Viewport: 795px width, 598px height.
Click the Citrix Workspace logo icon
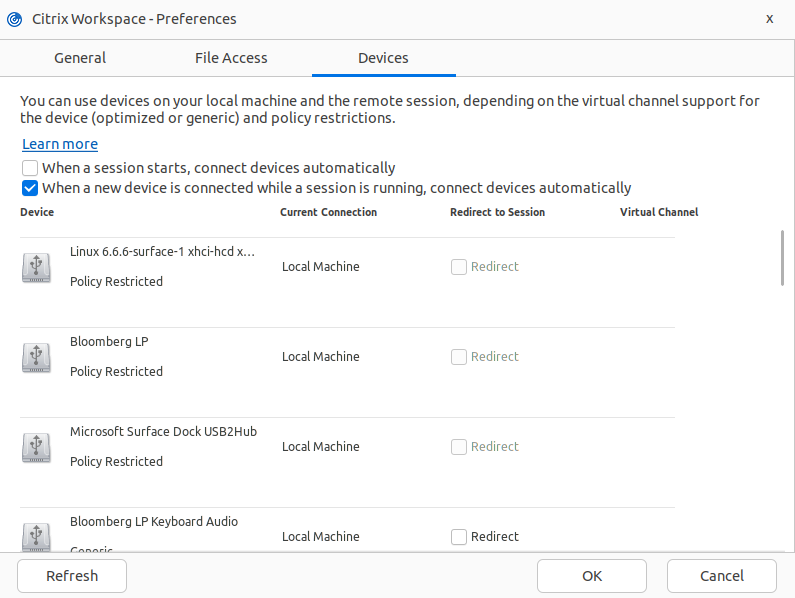[x=14, y=19]
